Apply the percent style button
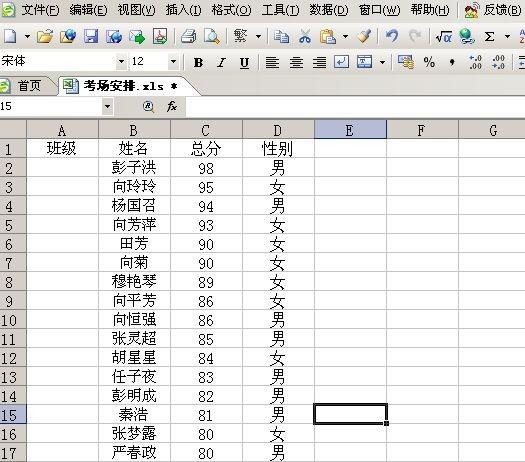This screenshot has height=462, width=525. 429,62
